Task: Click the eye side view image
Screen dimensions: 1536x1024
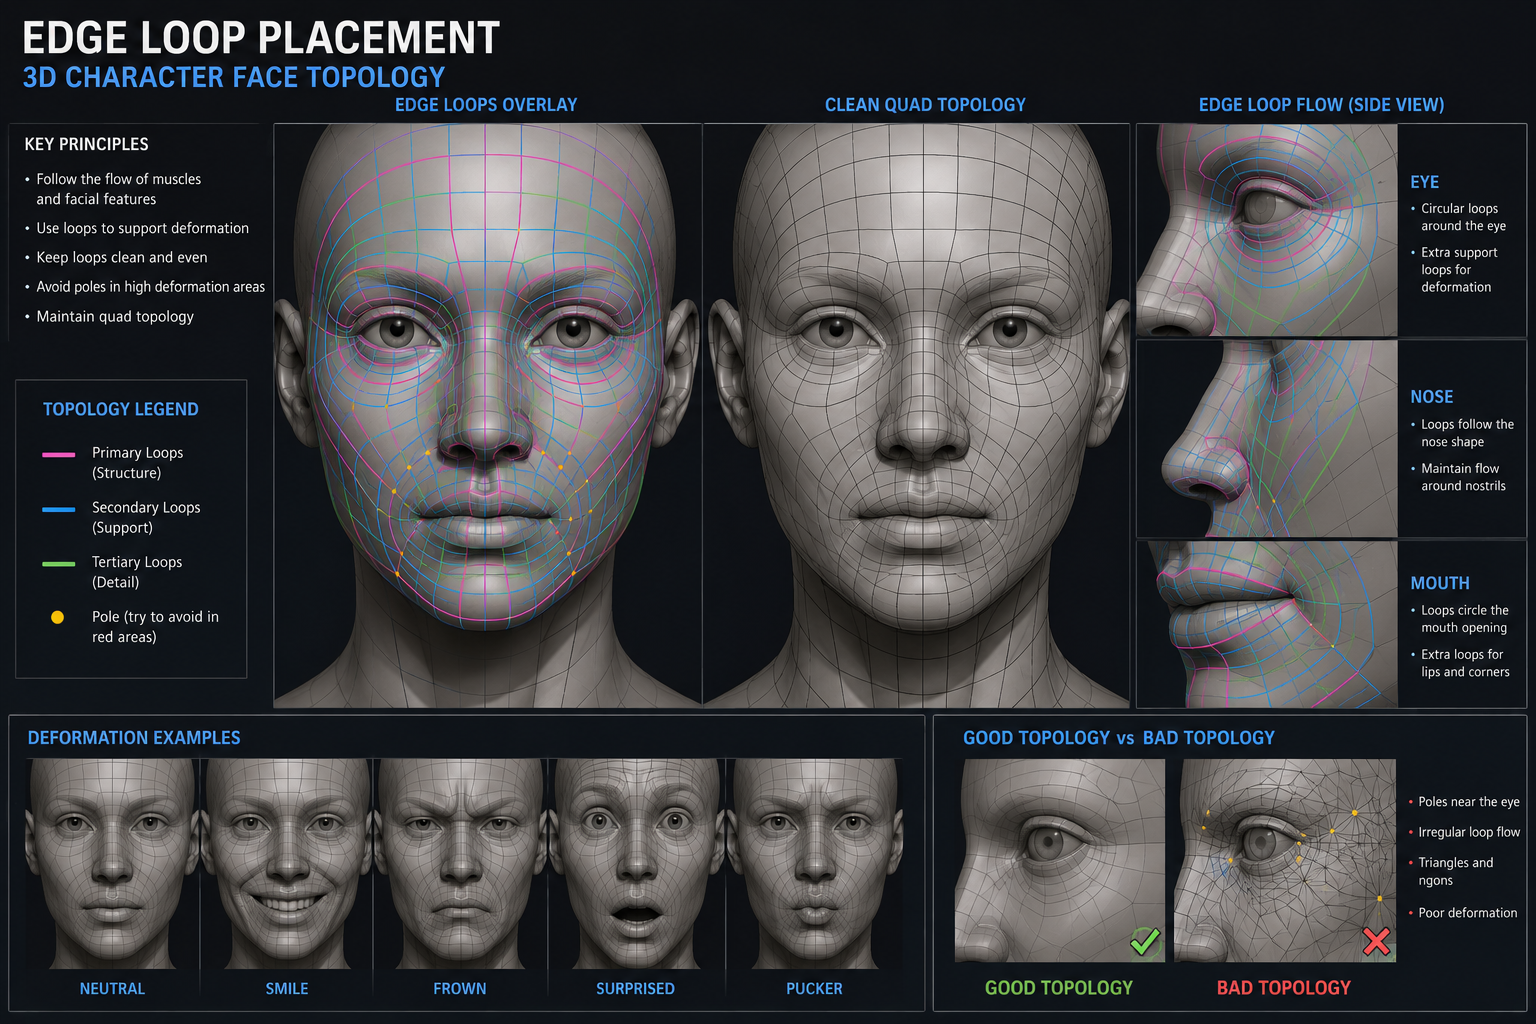Action: 1267,230
